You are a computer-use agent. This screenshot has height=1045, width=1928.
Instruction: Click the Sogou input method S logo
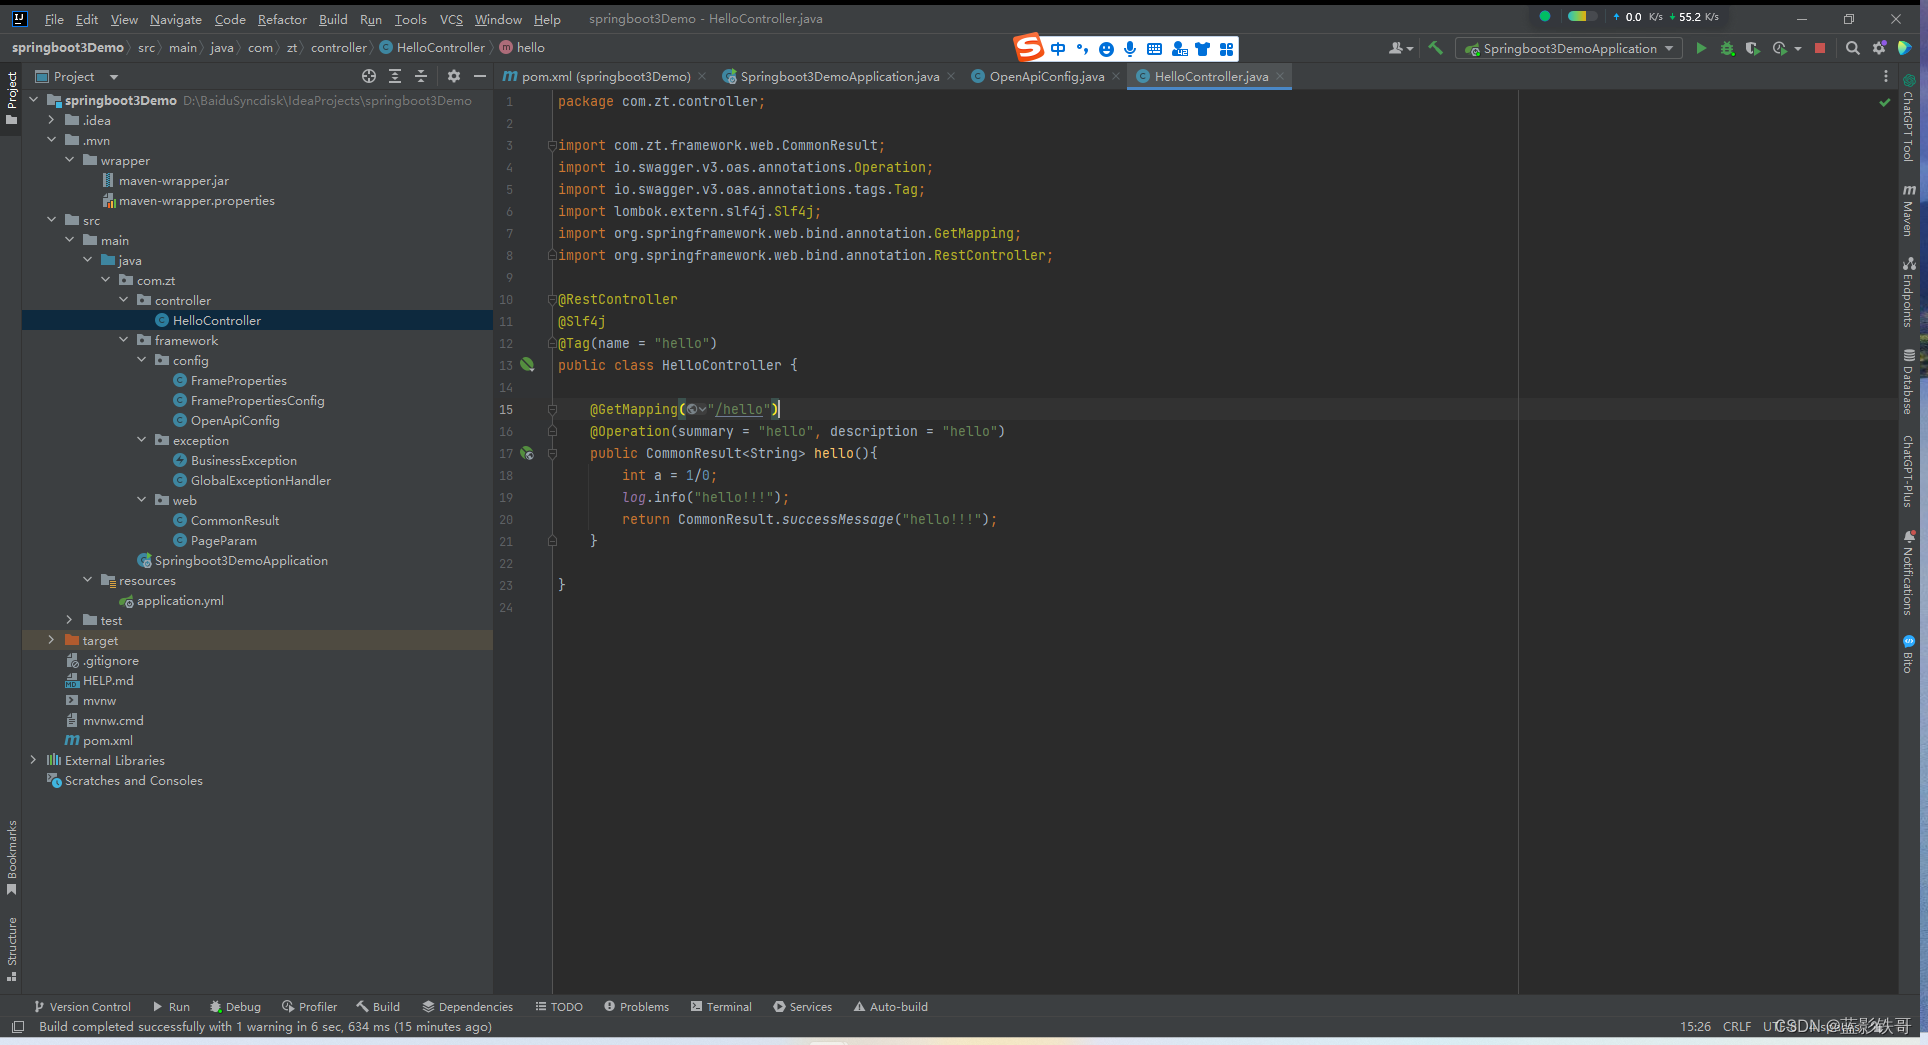tap(1028, 47)
